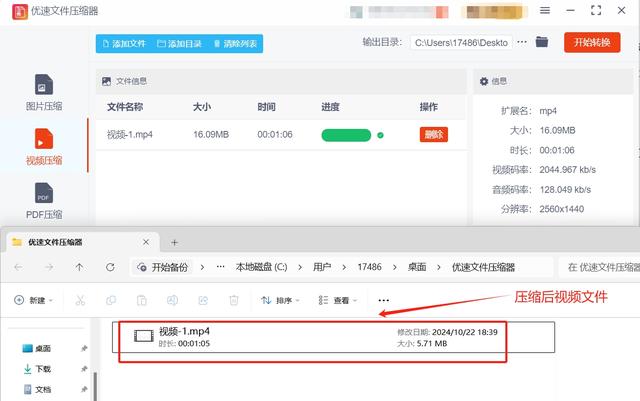Open the 排序 dropdown

click(280, 301)
